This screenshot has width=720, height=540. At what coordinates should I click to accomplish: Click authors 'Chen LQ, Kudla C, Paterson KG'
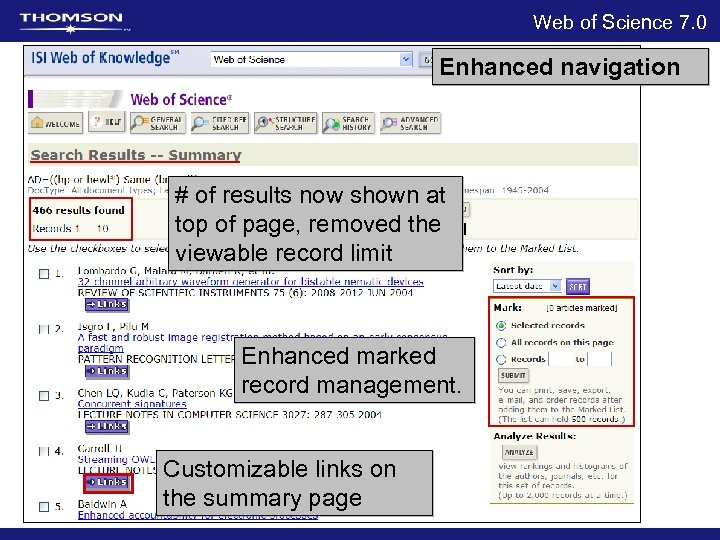click(x=155, y=394)
